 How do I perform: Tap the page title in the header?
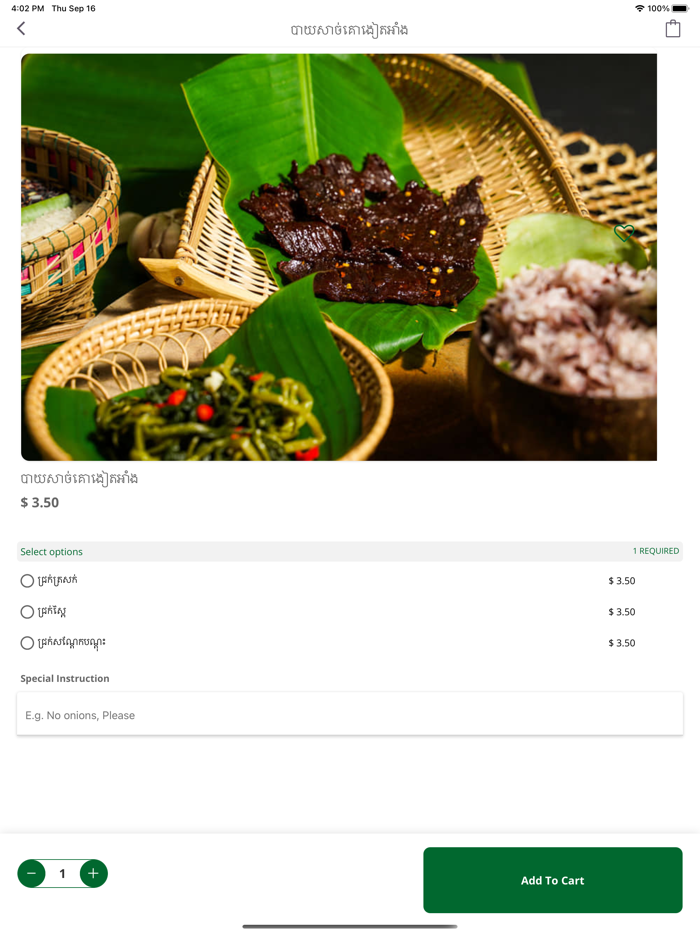coord(349,30)
